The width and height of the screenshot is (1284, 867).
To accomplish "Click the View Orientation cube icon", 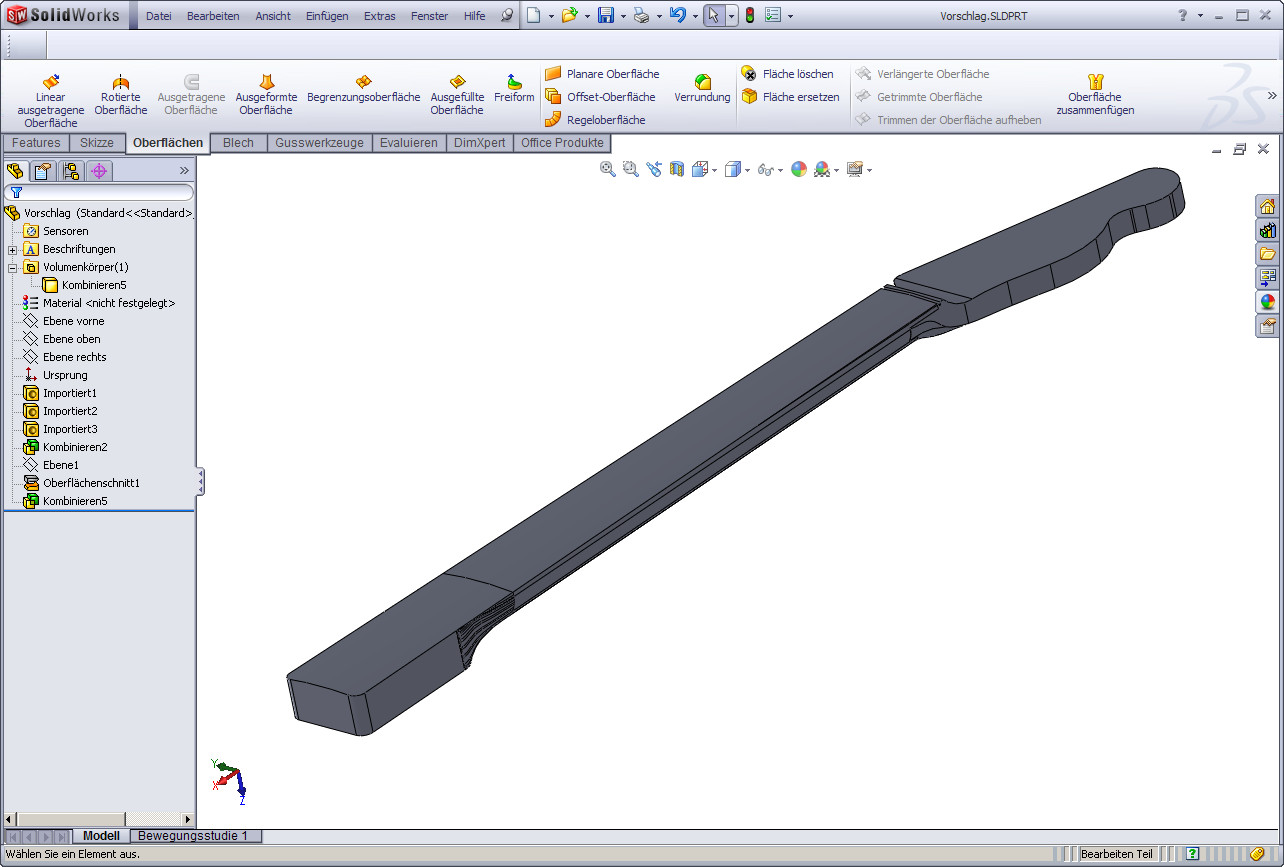I will [x=700, y=170].
